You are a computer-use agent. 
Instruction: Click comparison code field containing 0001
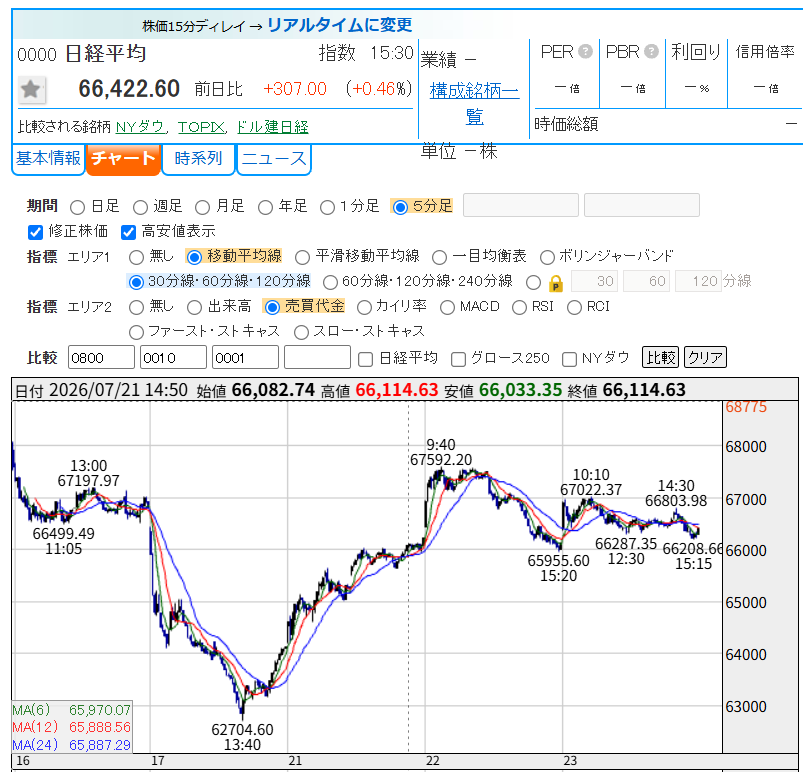point(246,357)
